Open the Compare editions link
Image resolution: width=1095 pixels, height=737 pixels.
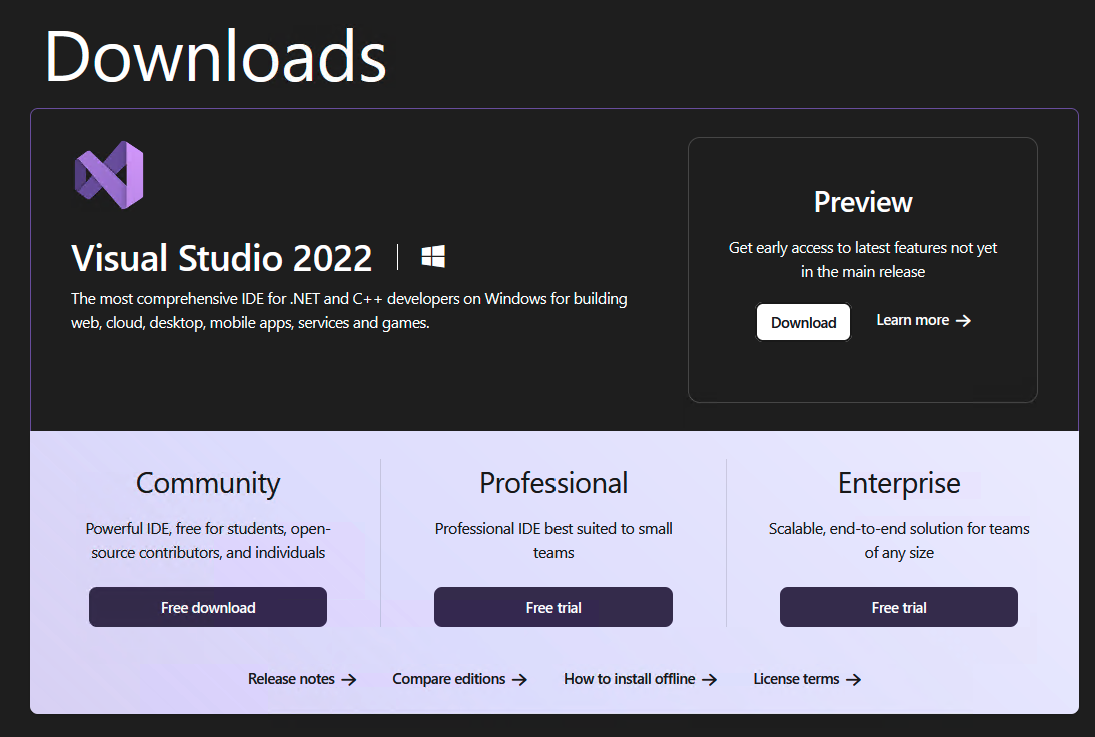(x=460, y=679)
